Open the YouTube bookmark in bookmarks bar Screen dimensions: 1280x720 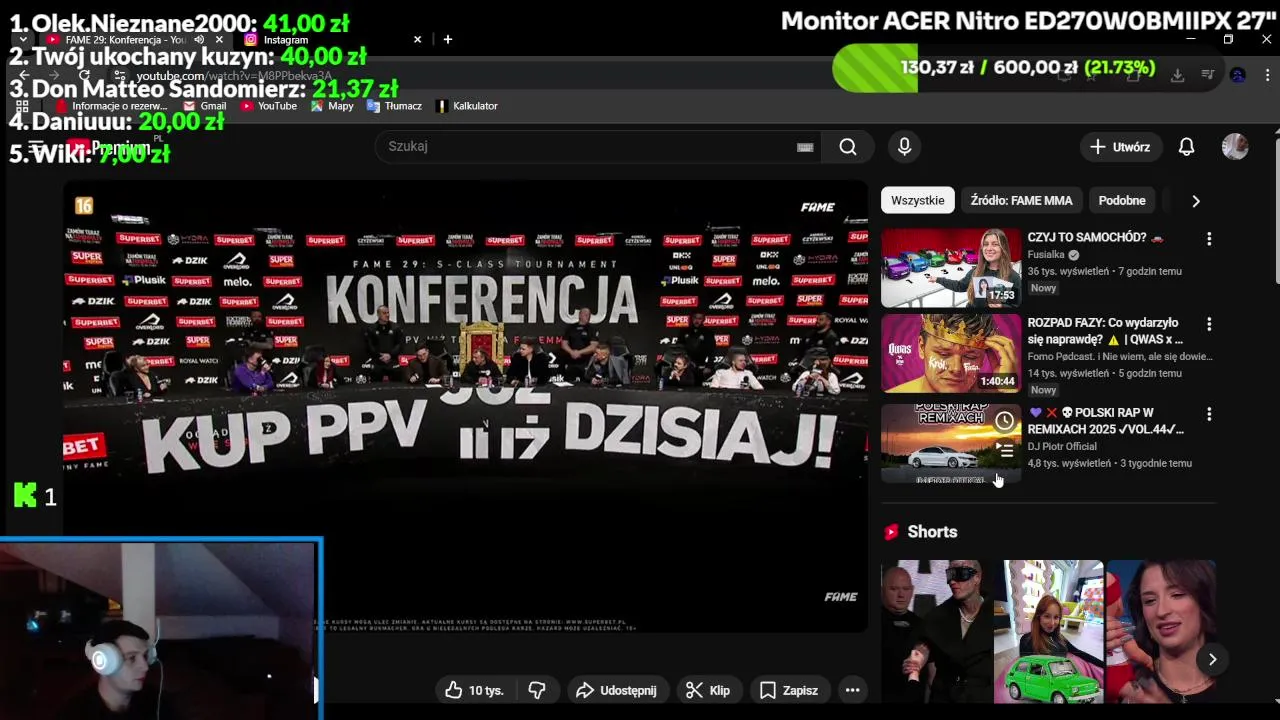268,106
